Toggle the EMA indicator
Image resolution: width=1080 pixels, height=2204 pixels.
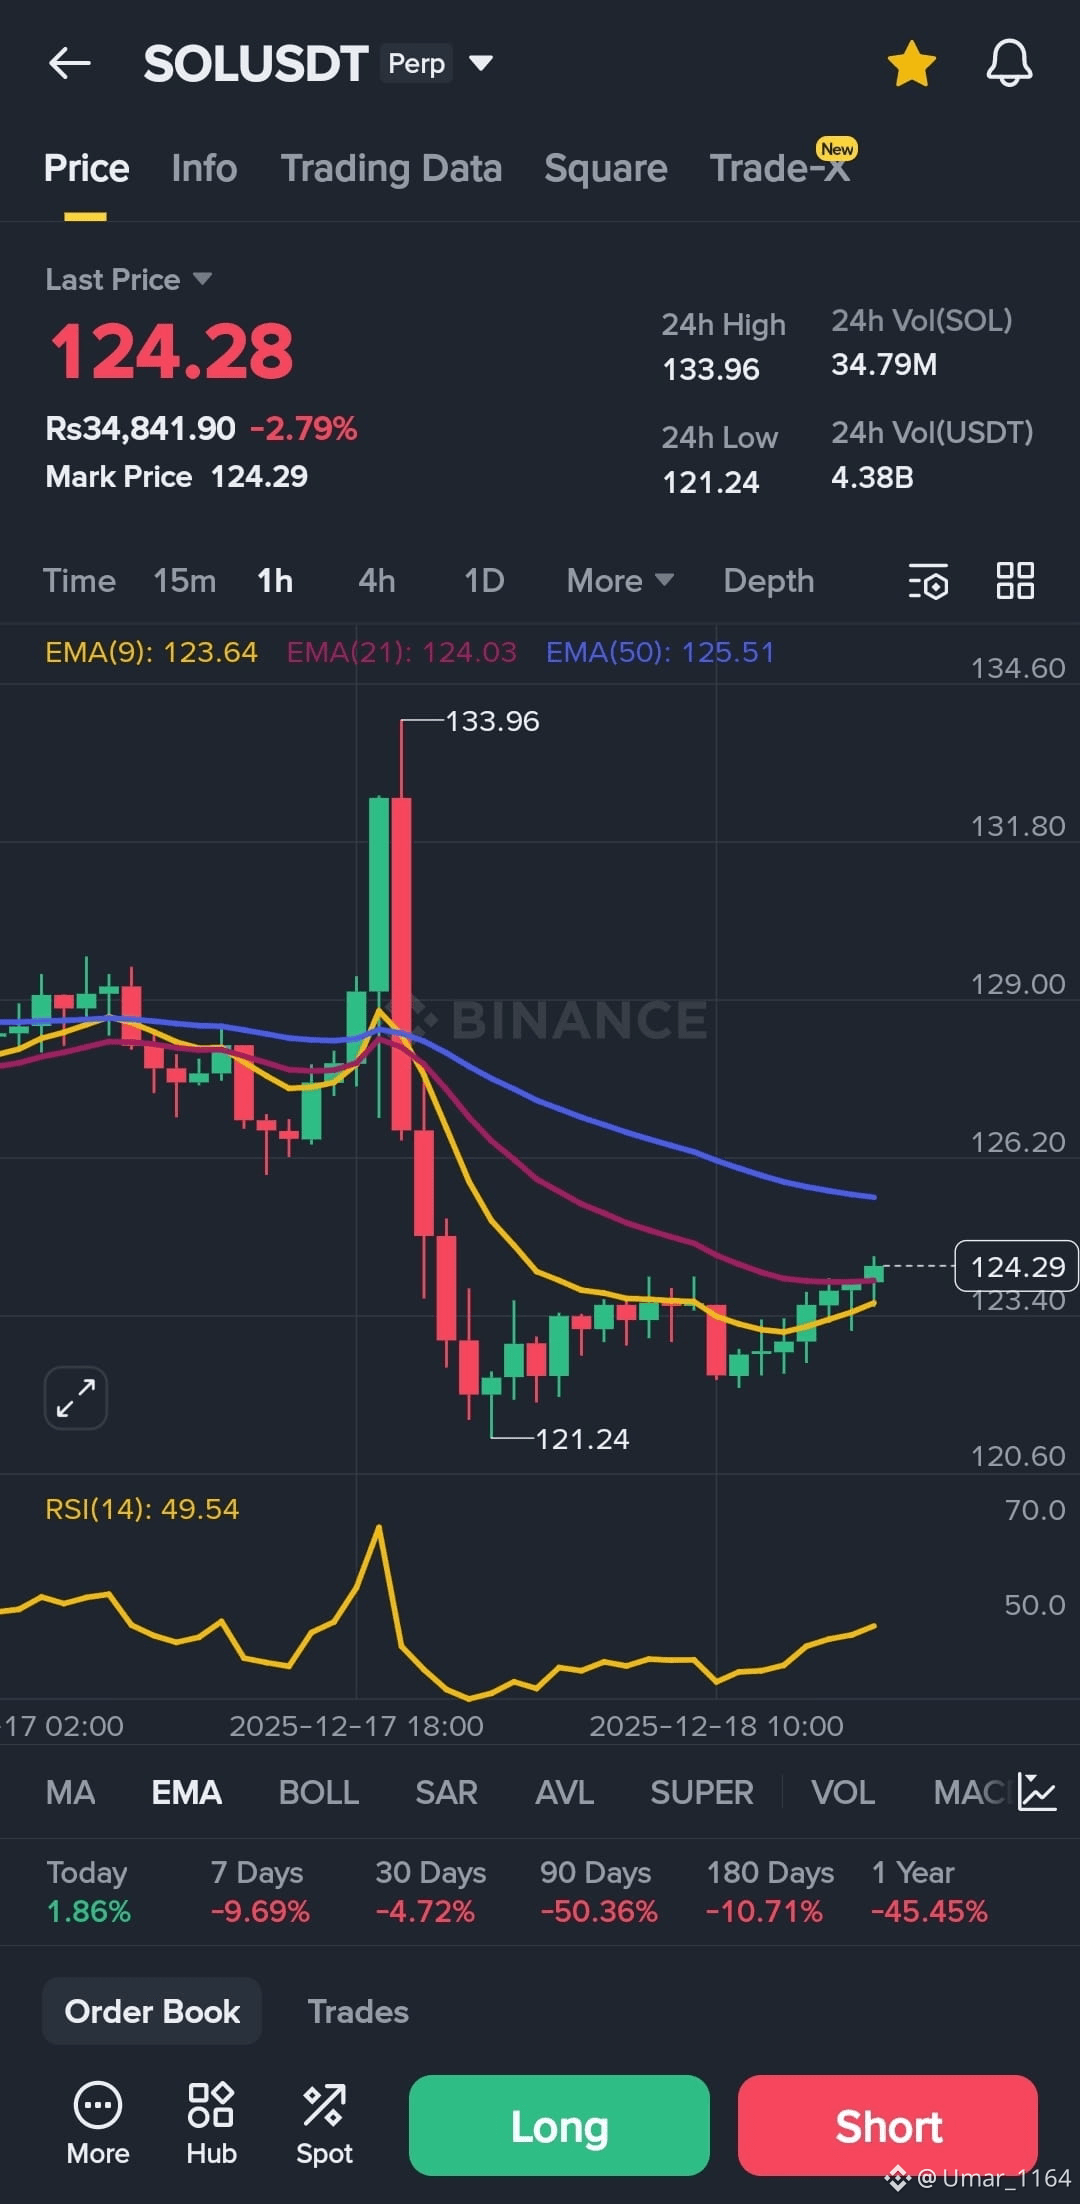[186, 1792]
